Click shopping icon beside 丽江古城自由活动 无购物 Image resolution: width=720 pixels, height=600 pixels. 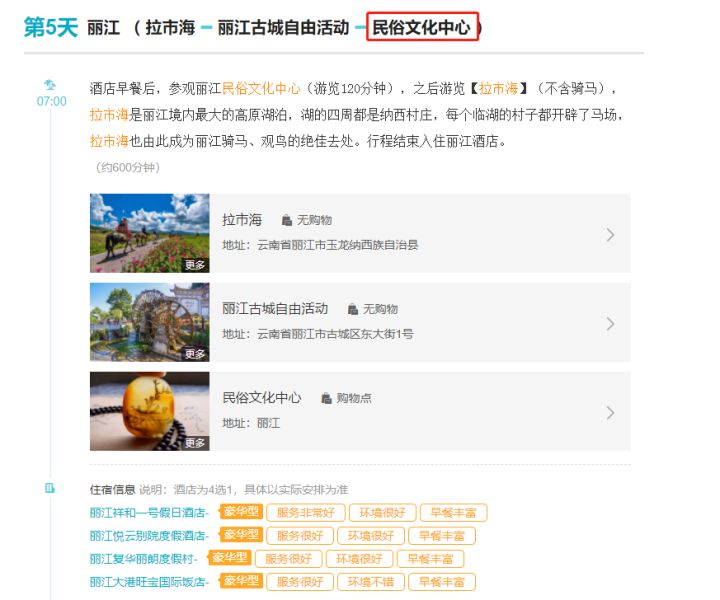click(352, 309)
